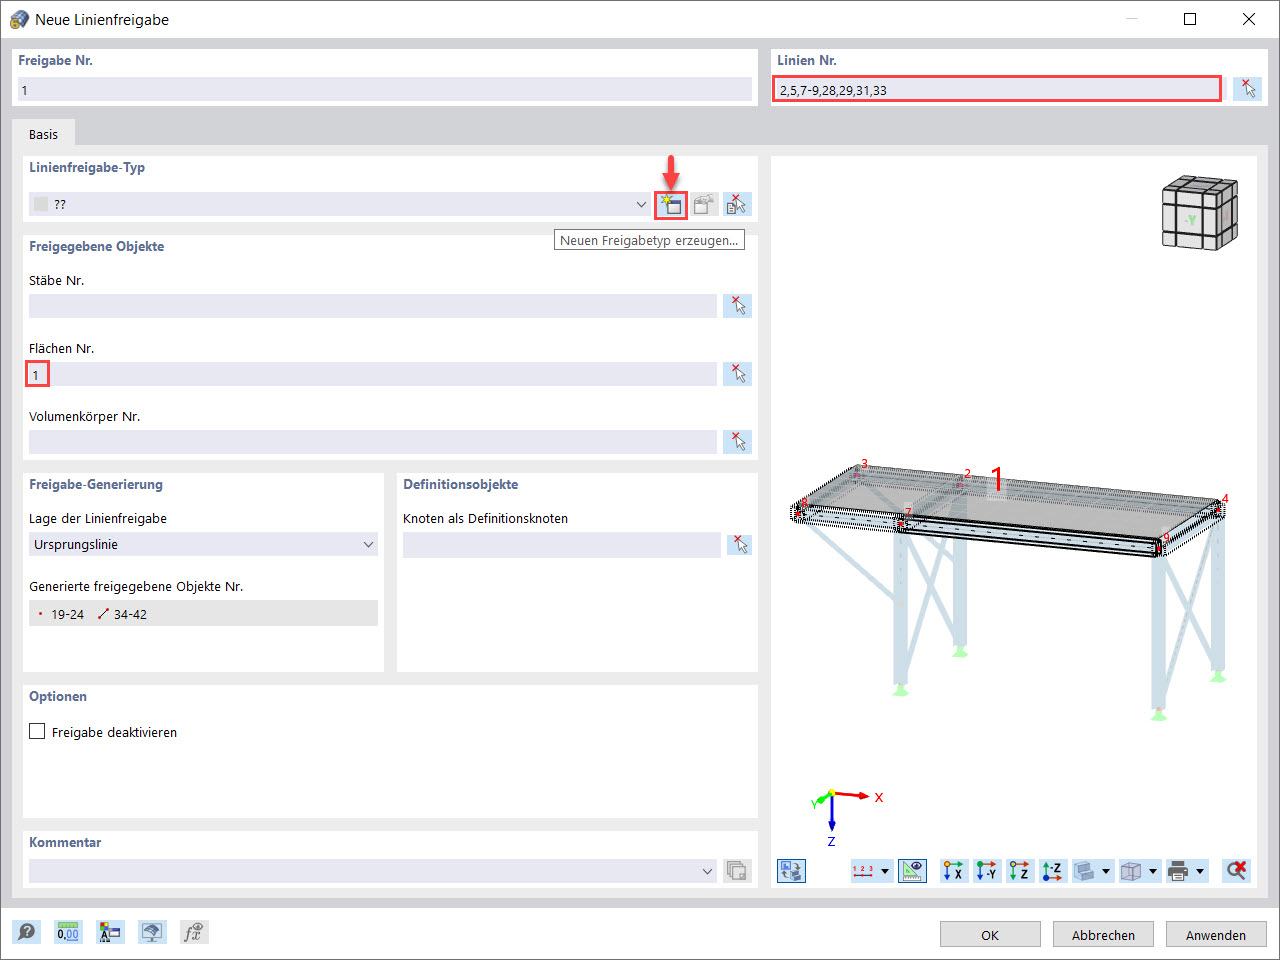This screenshot has height=960, width=1280.
Task: Expand the Linienfreigabe-Typ dropdown
Action: pos(641,205)
